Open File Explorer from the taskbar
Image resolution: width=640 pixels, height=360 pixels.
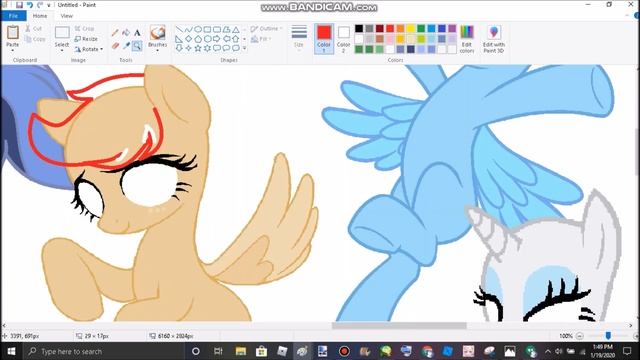[x=241, y=351]
